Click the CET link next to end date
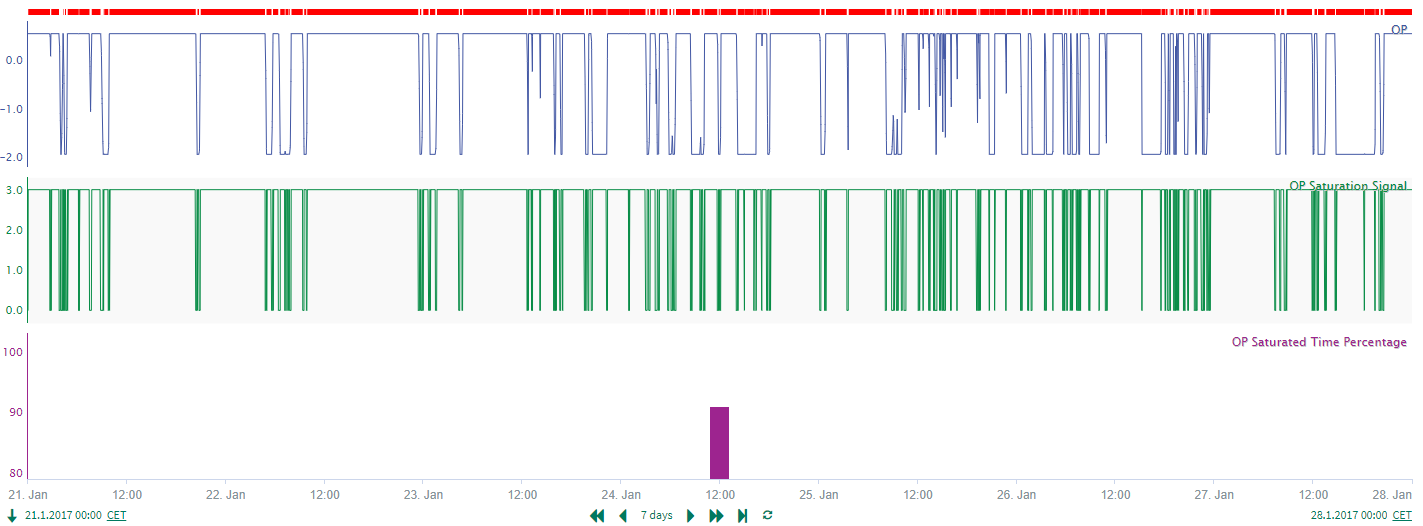This screenshot has width=1423, height=526. 1401,516
